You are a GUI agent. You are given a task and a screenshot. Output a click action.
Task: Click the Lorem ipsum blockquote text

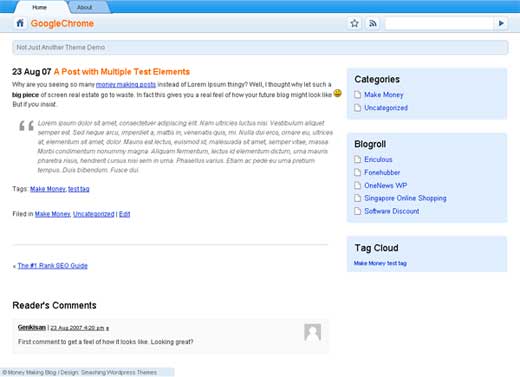185,146
